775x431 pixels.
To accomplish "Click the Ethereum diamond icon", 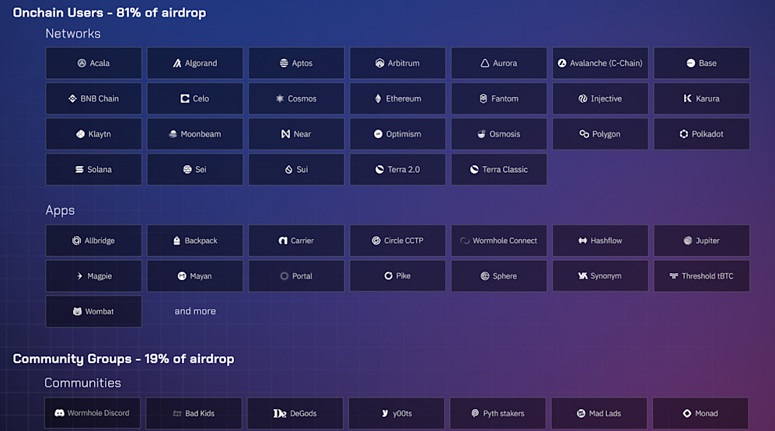I will click(x=378, y=99).
